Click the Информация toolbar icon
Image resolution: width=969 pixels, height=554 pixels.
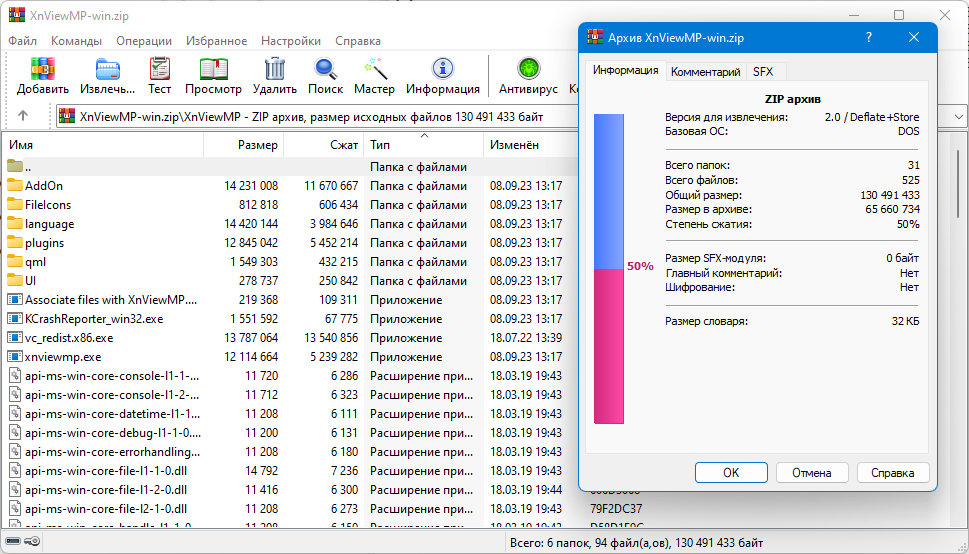pyautogui.click(x=443, y=70)
